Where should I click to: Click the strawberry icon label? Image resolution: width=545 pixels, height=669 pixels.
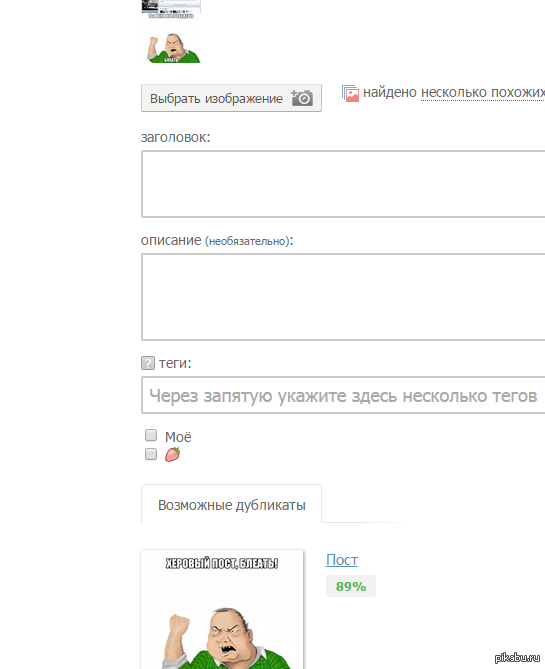(x=172, y=454)
